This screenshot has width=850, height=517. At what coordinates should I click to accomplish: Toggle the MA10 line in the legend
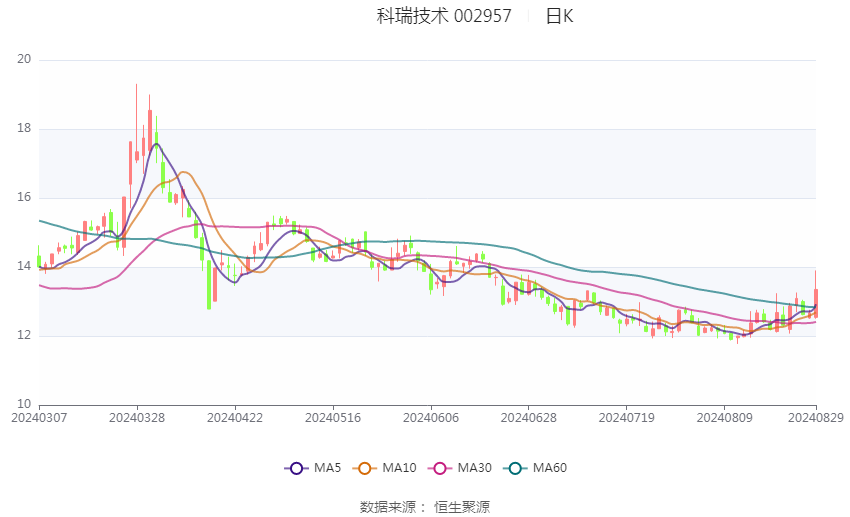click(384, 468)
